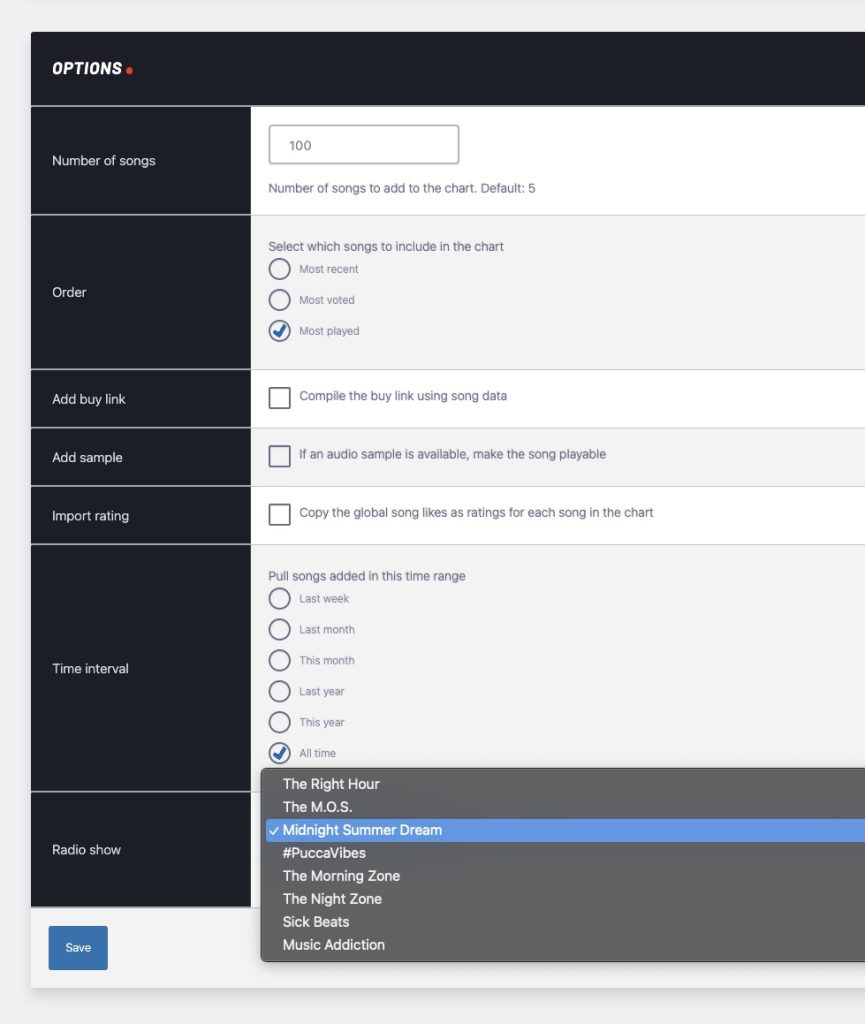Pick Midnight Summer Dream radio show option
865x1024 pixels.
(x=362, y=830)
